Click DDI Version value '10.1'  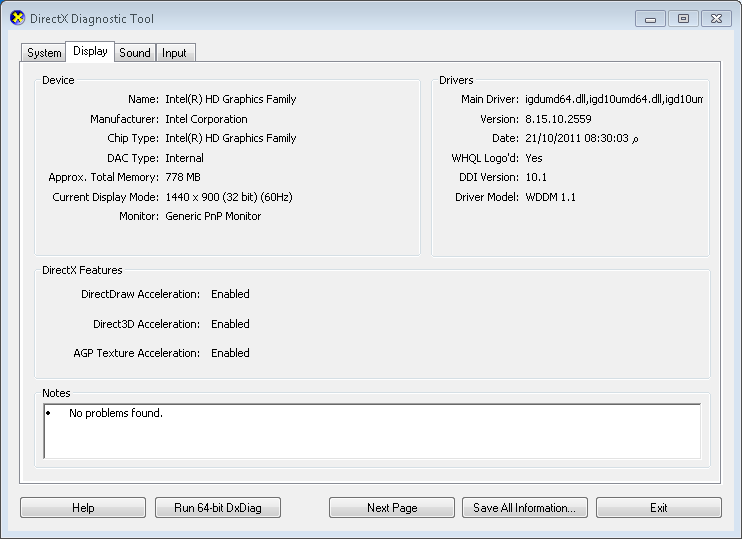[x=536, y=177]
